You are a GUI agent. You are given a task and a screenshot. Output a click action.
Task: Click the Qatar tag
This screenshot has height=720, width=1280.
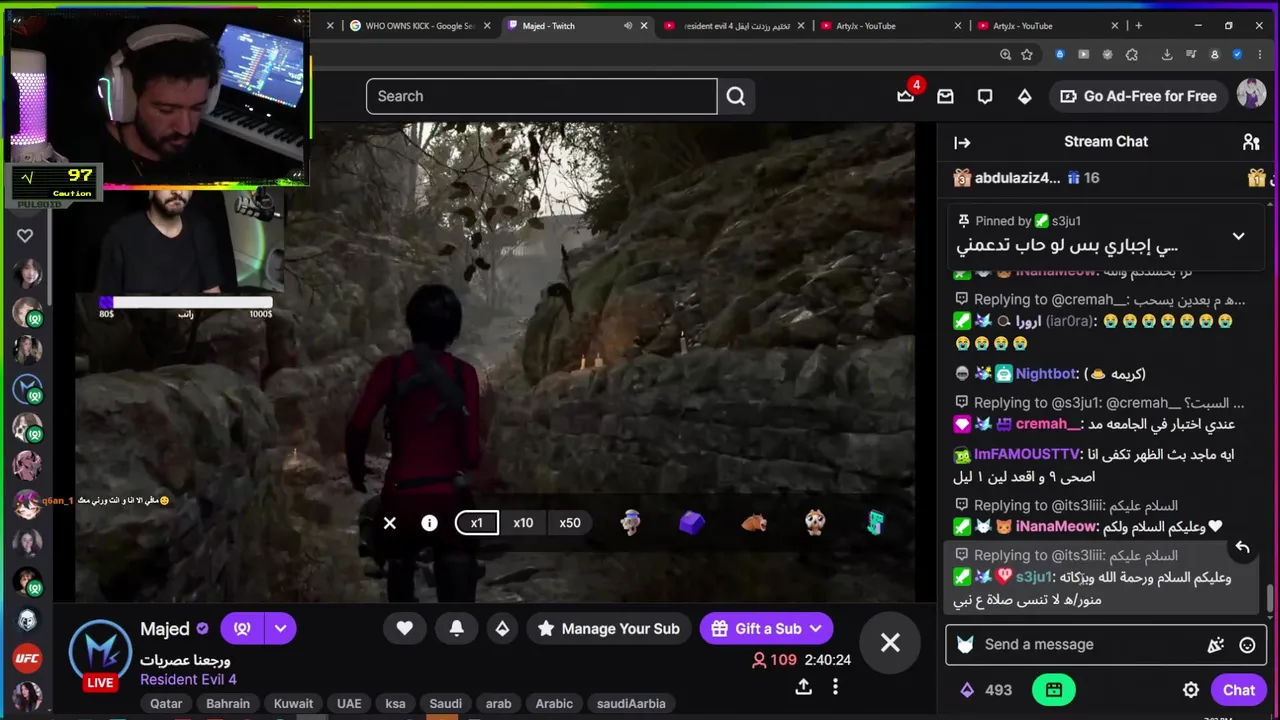tap(166, 703)
